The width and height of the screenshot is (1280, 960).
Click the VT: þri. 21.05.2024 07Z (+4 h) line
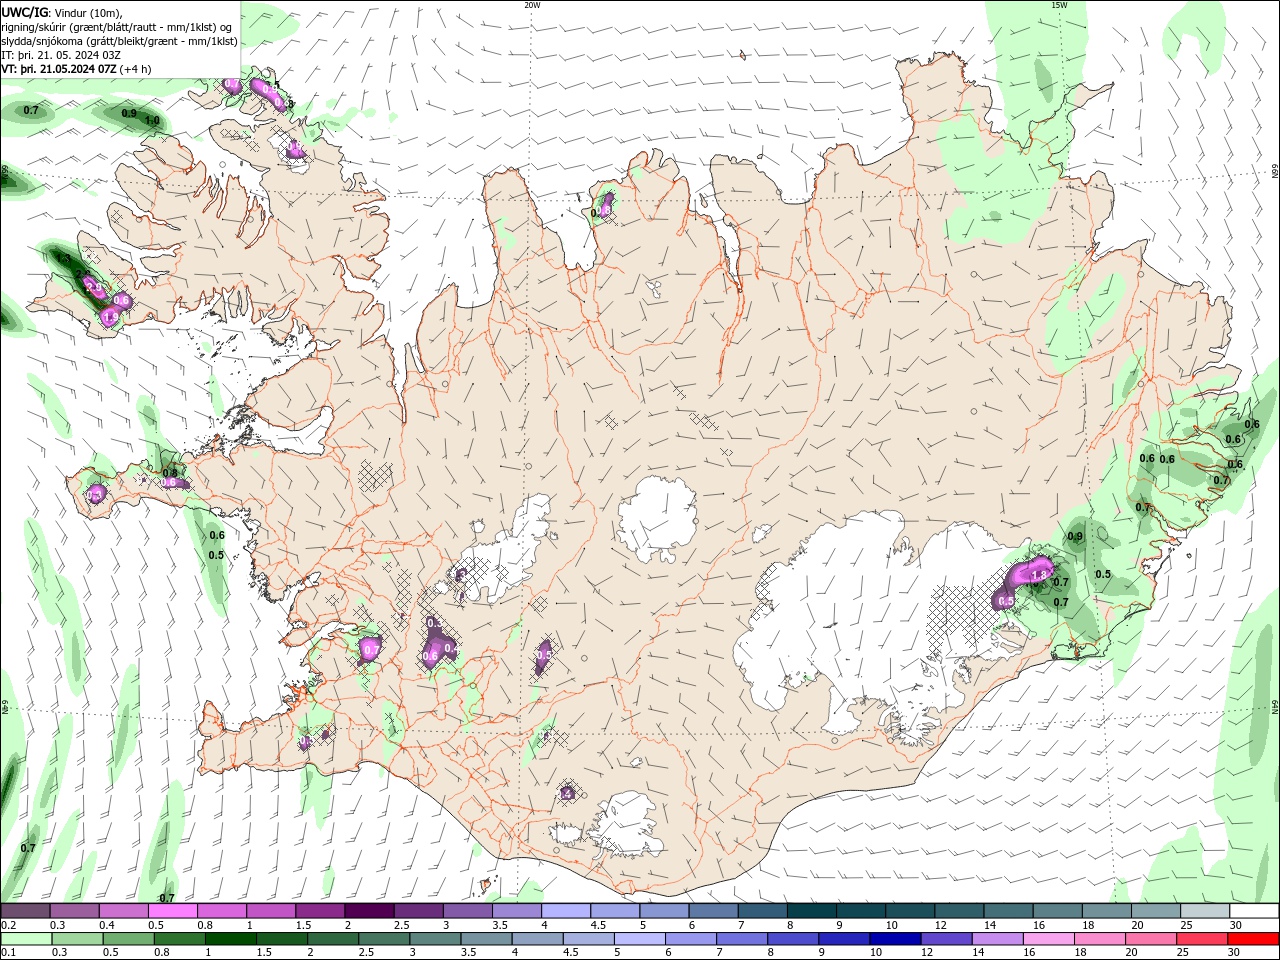[x=77, y=69]
